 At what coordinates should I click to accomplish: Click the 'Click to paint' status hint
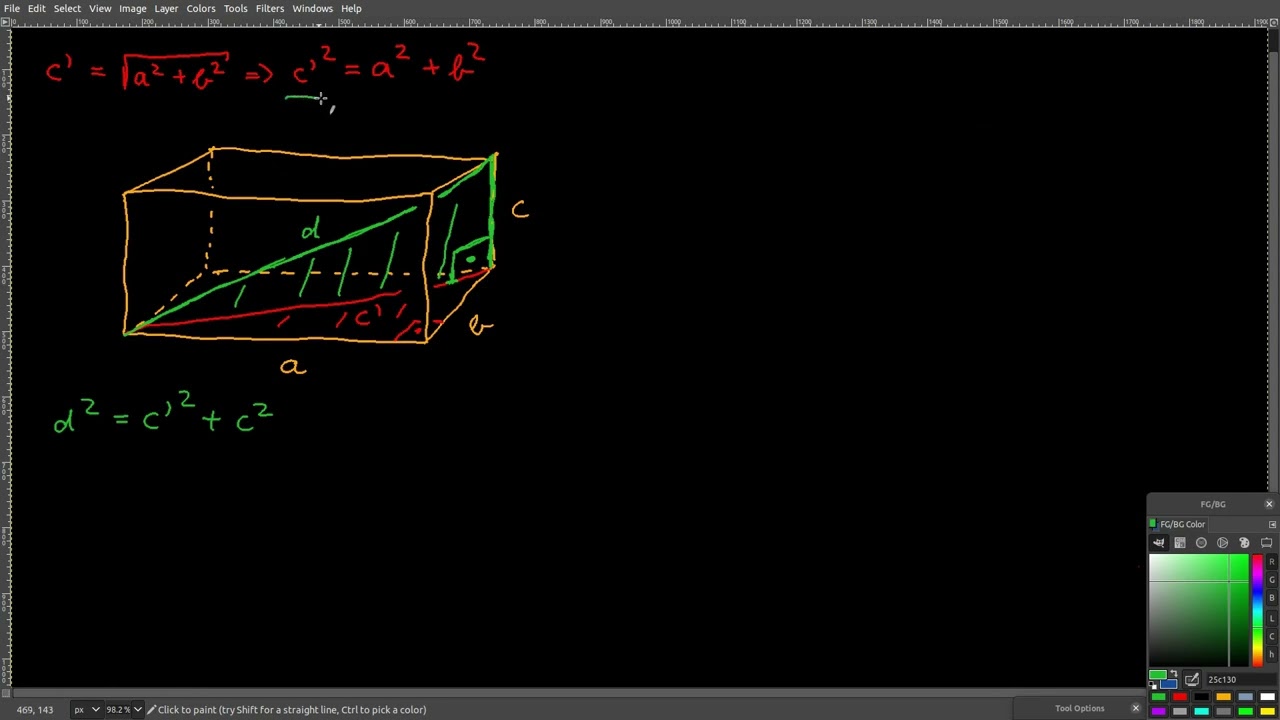coord(291,710)
